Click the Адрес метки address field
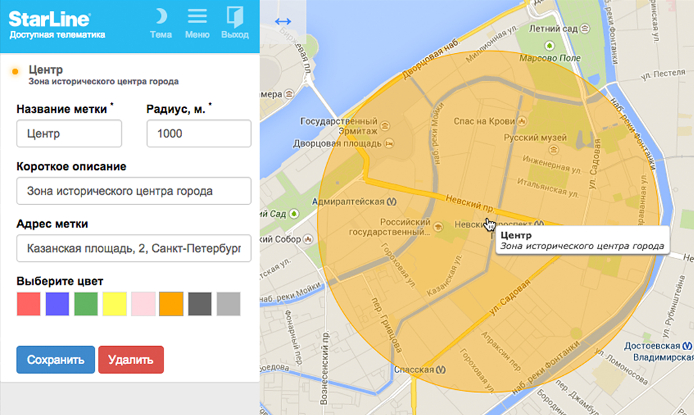 [133, 248]
